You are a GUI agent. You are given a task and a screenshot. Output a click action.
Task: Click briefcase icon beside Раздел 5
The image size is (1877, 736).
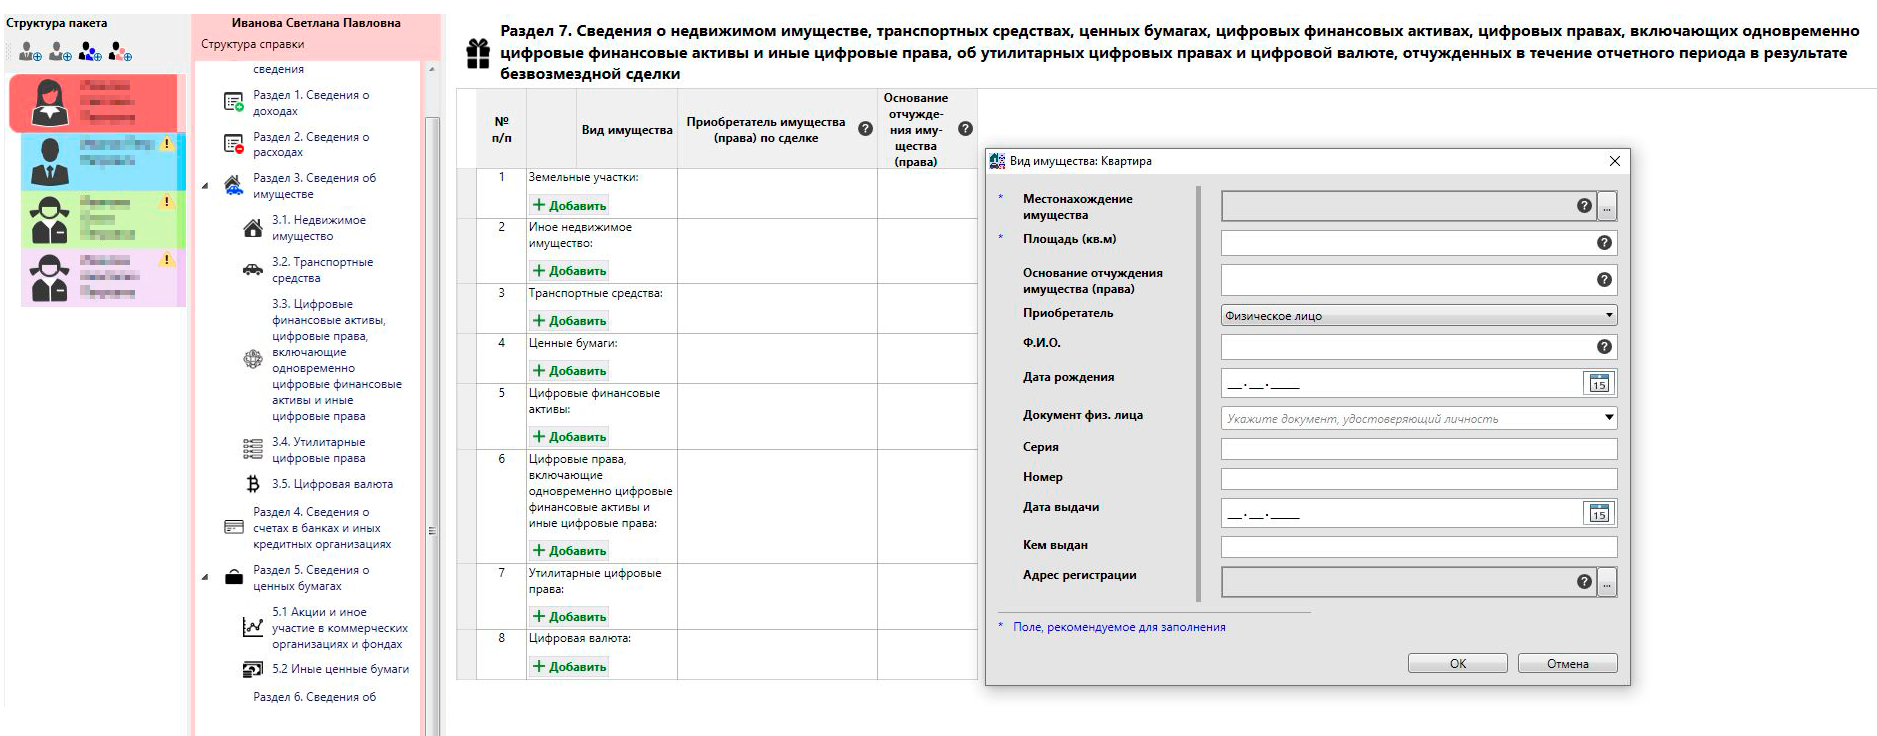click(x=234, y=577)
